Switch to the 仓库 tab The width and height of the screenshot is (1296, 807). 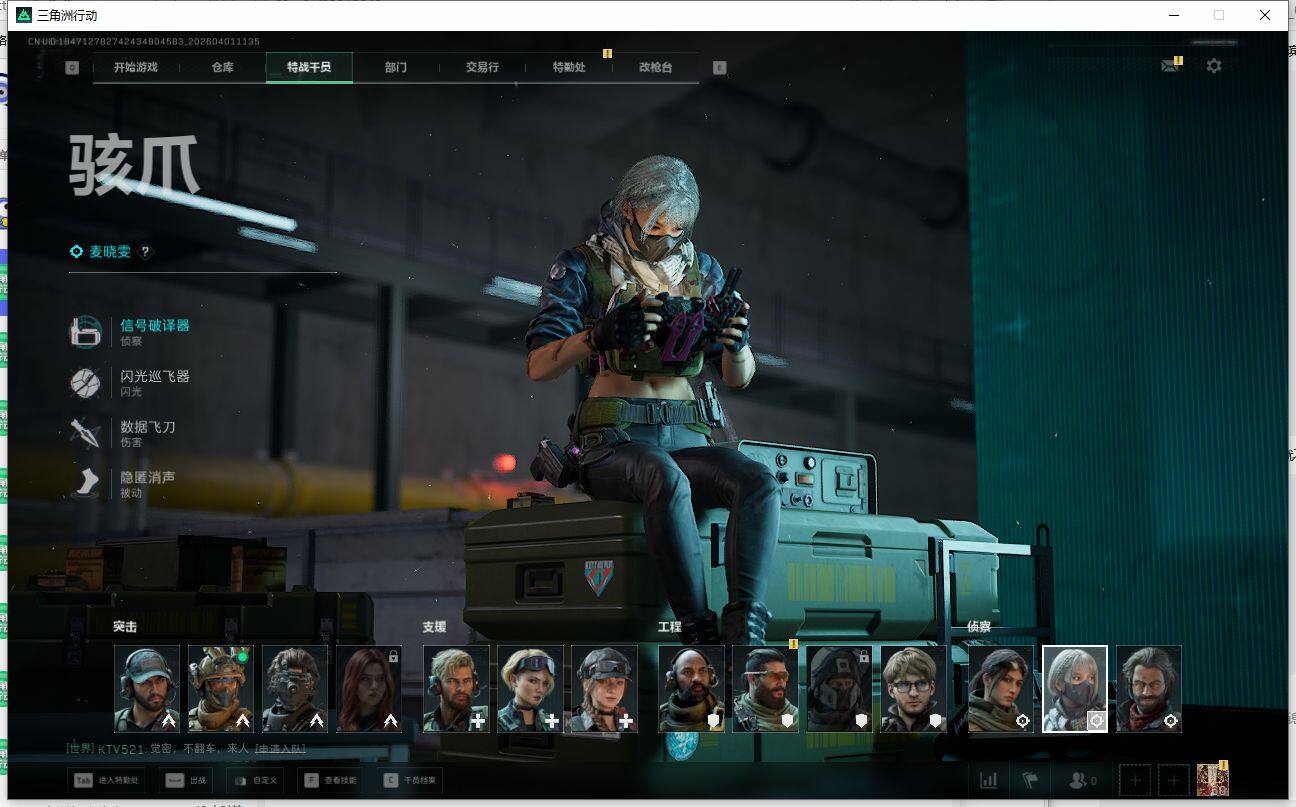[x=222, y=67]
